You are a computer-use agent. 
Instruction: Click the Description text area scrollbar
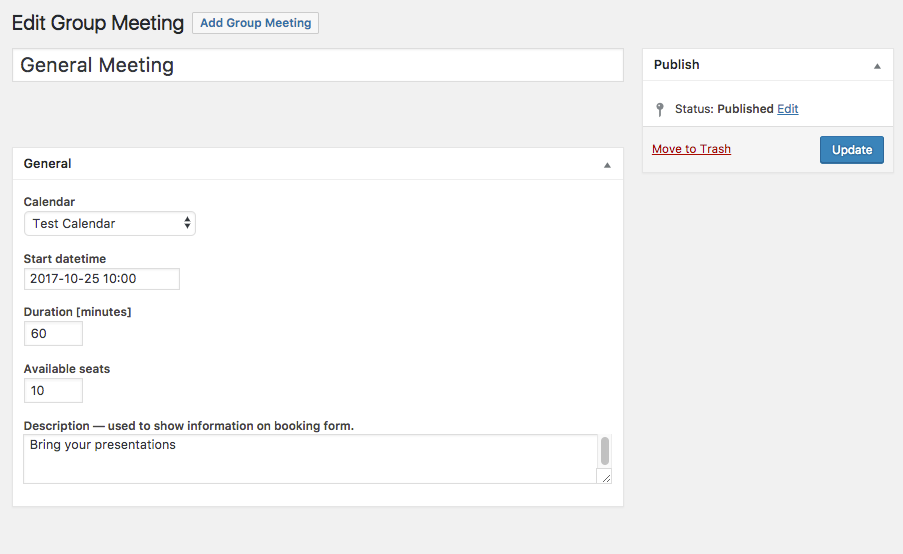coord(605,450)
